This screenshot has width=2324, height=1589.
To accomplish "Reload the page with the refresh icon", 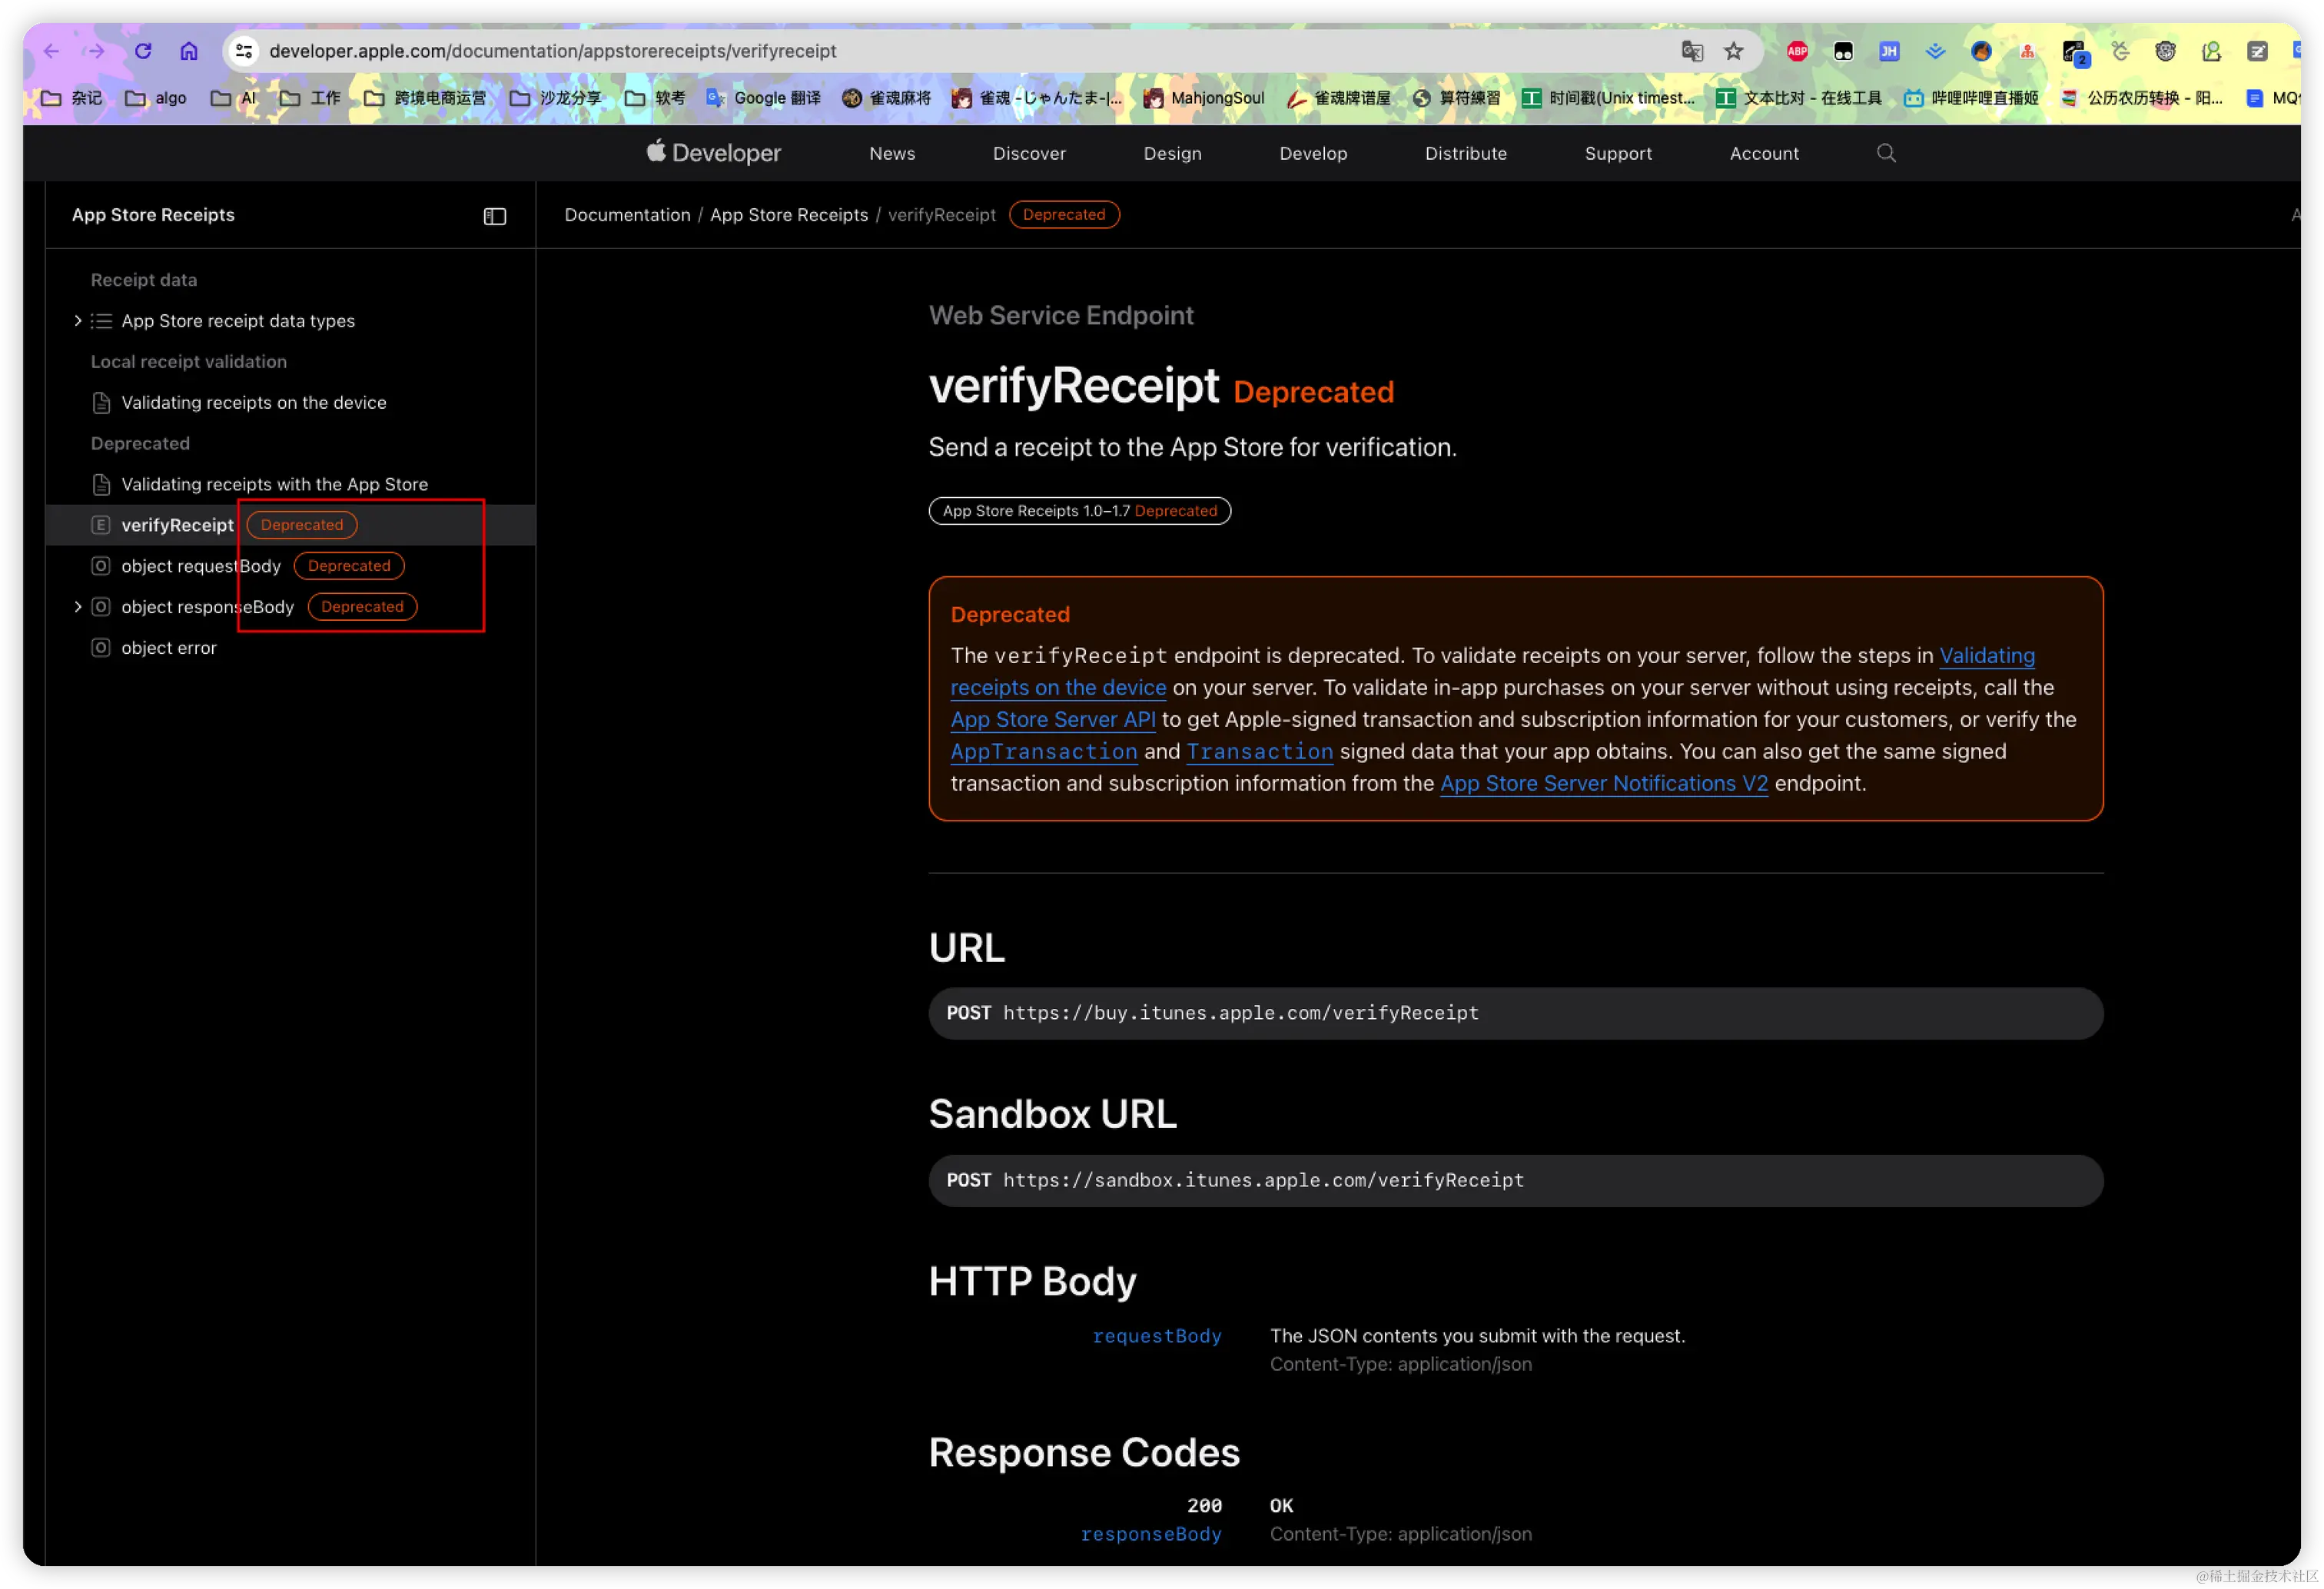I will [143, 51].
